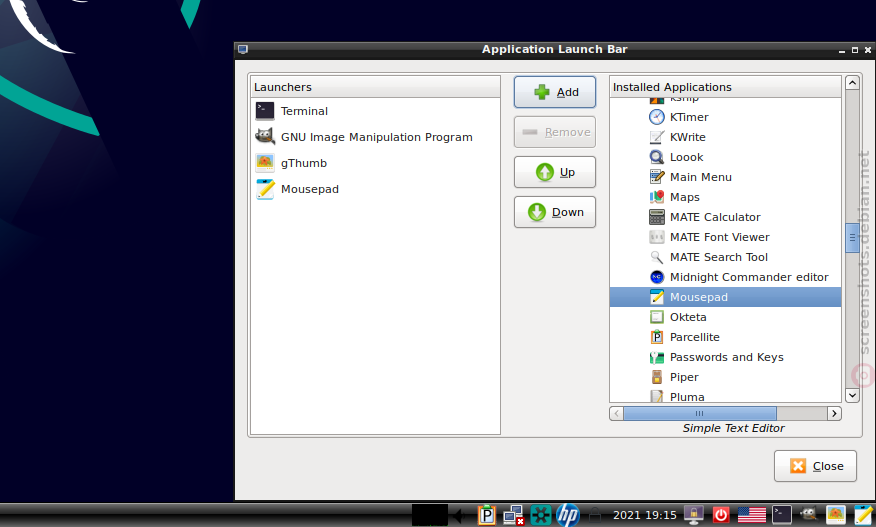Click the Okteta application icon

[x=656, y=317]
